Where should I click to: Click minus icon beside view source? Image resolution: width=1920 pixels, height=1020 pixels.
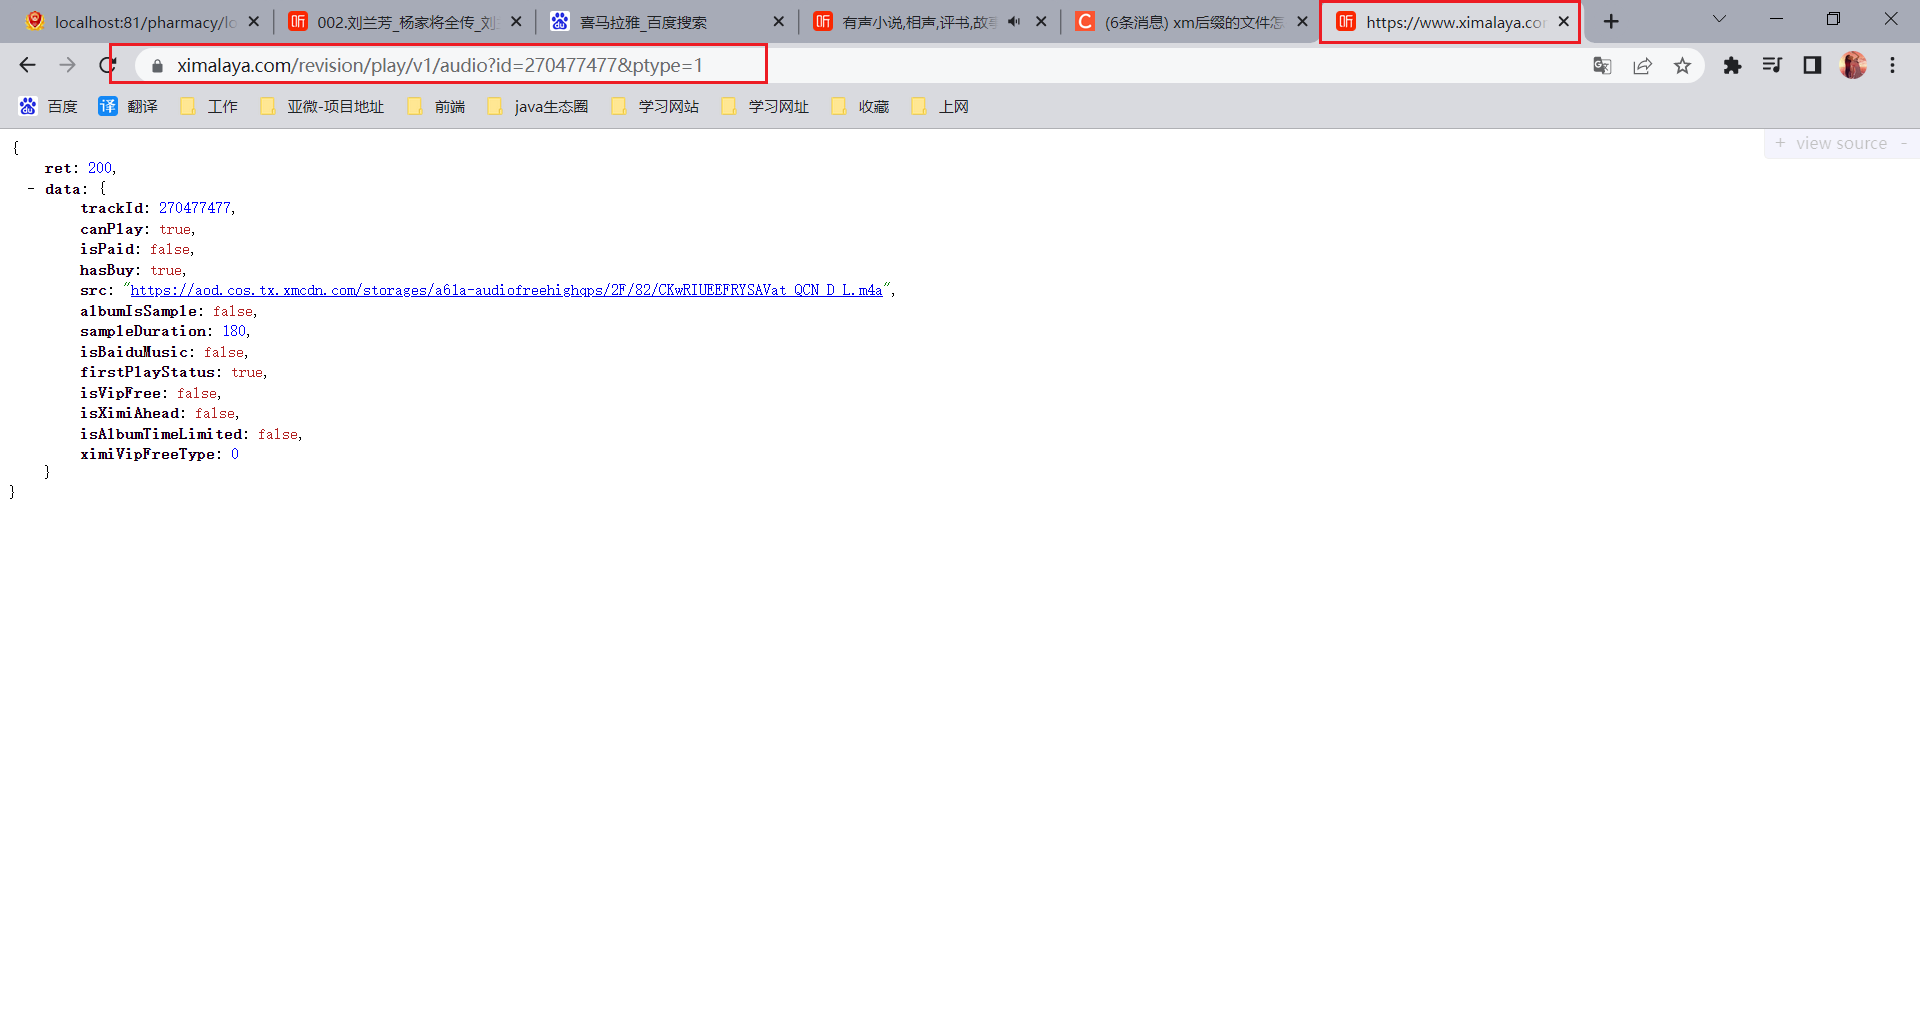tap(1904, 143)
